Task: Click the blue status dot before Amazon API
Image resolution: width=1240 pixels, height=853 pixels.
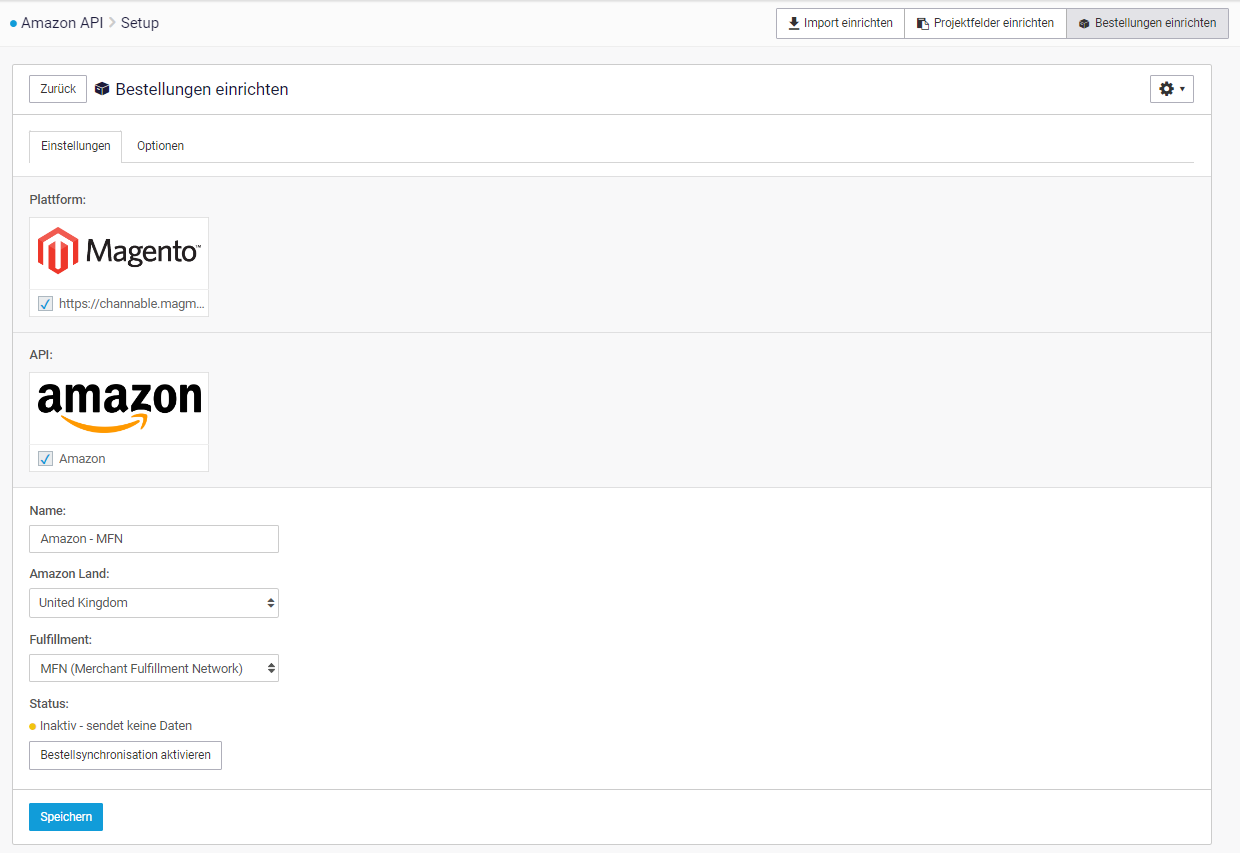Action: (x=13, y=23)
